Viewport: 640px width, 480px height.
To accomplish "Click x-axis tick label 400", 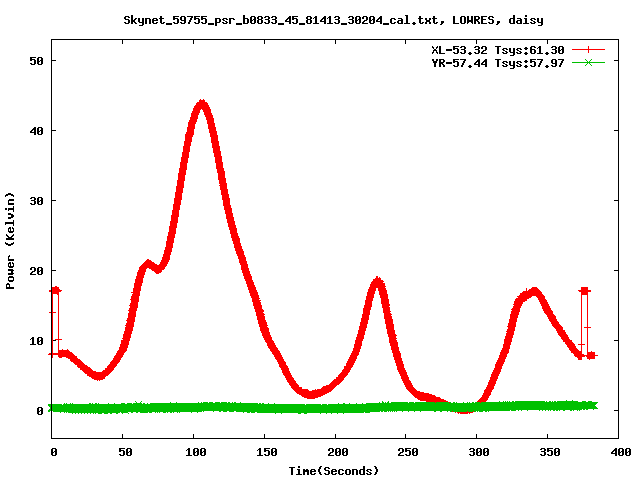I will click(x=621, y=452).
